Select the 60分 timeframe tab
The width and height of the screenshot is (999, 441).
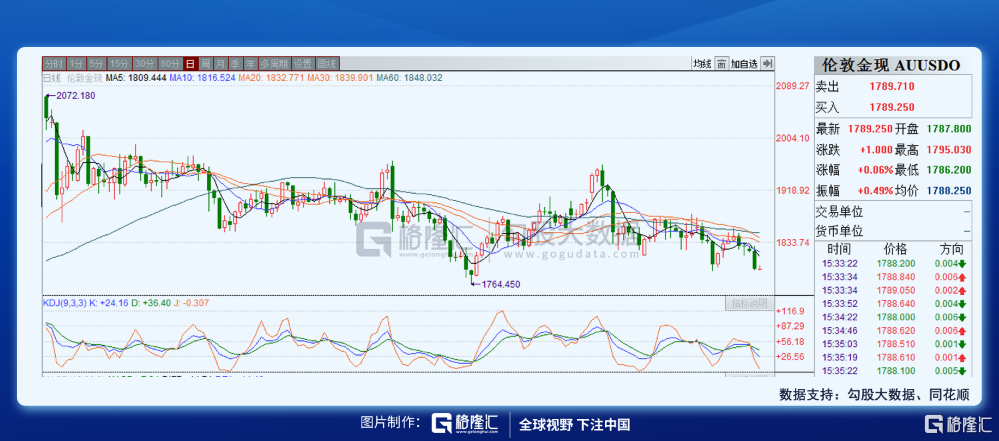(171, 64)
